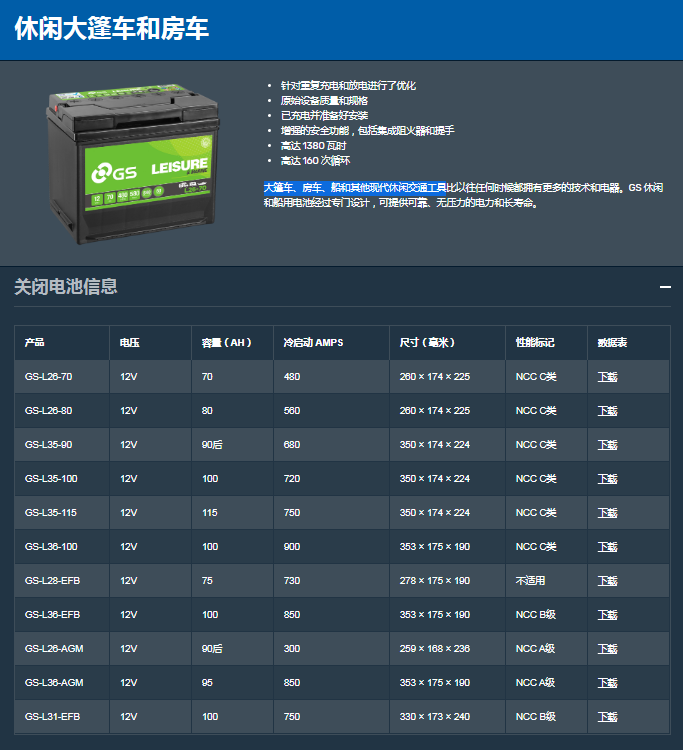Click cold cranking value 480
Image resolution: width=683 pixels, height=750 pixels.
click(292, 377)
